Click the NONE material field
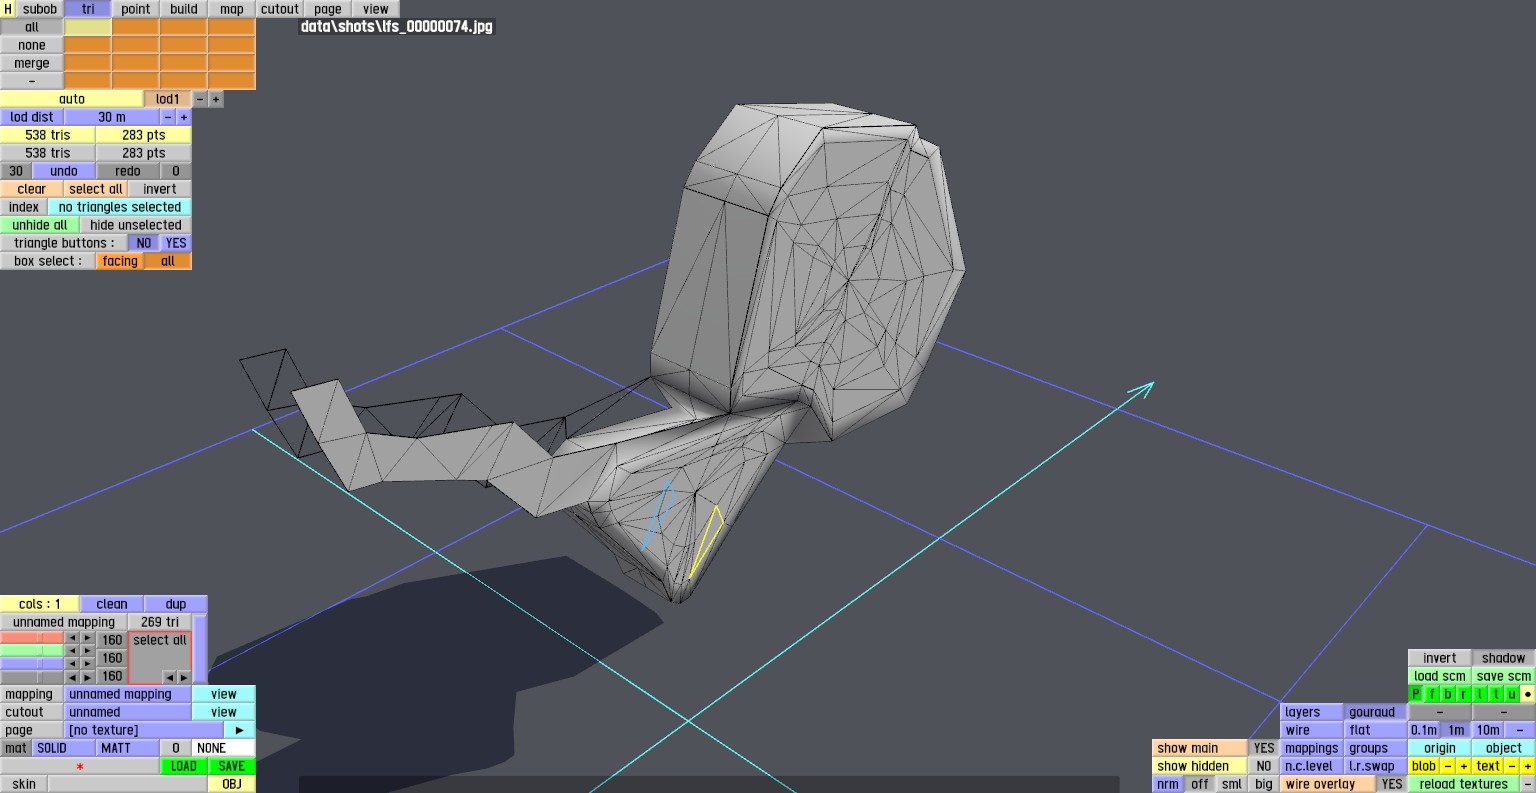Viewport: 1536px width, 793px height. (x=224, y=748)
